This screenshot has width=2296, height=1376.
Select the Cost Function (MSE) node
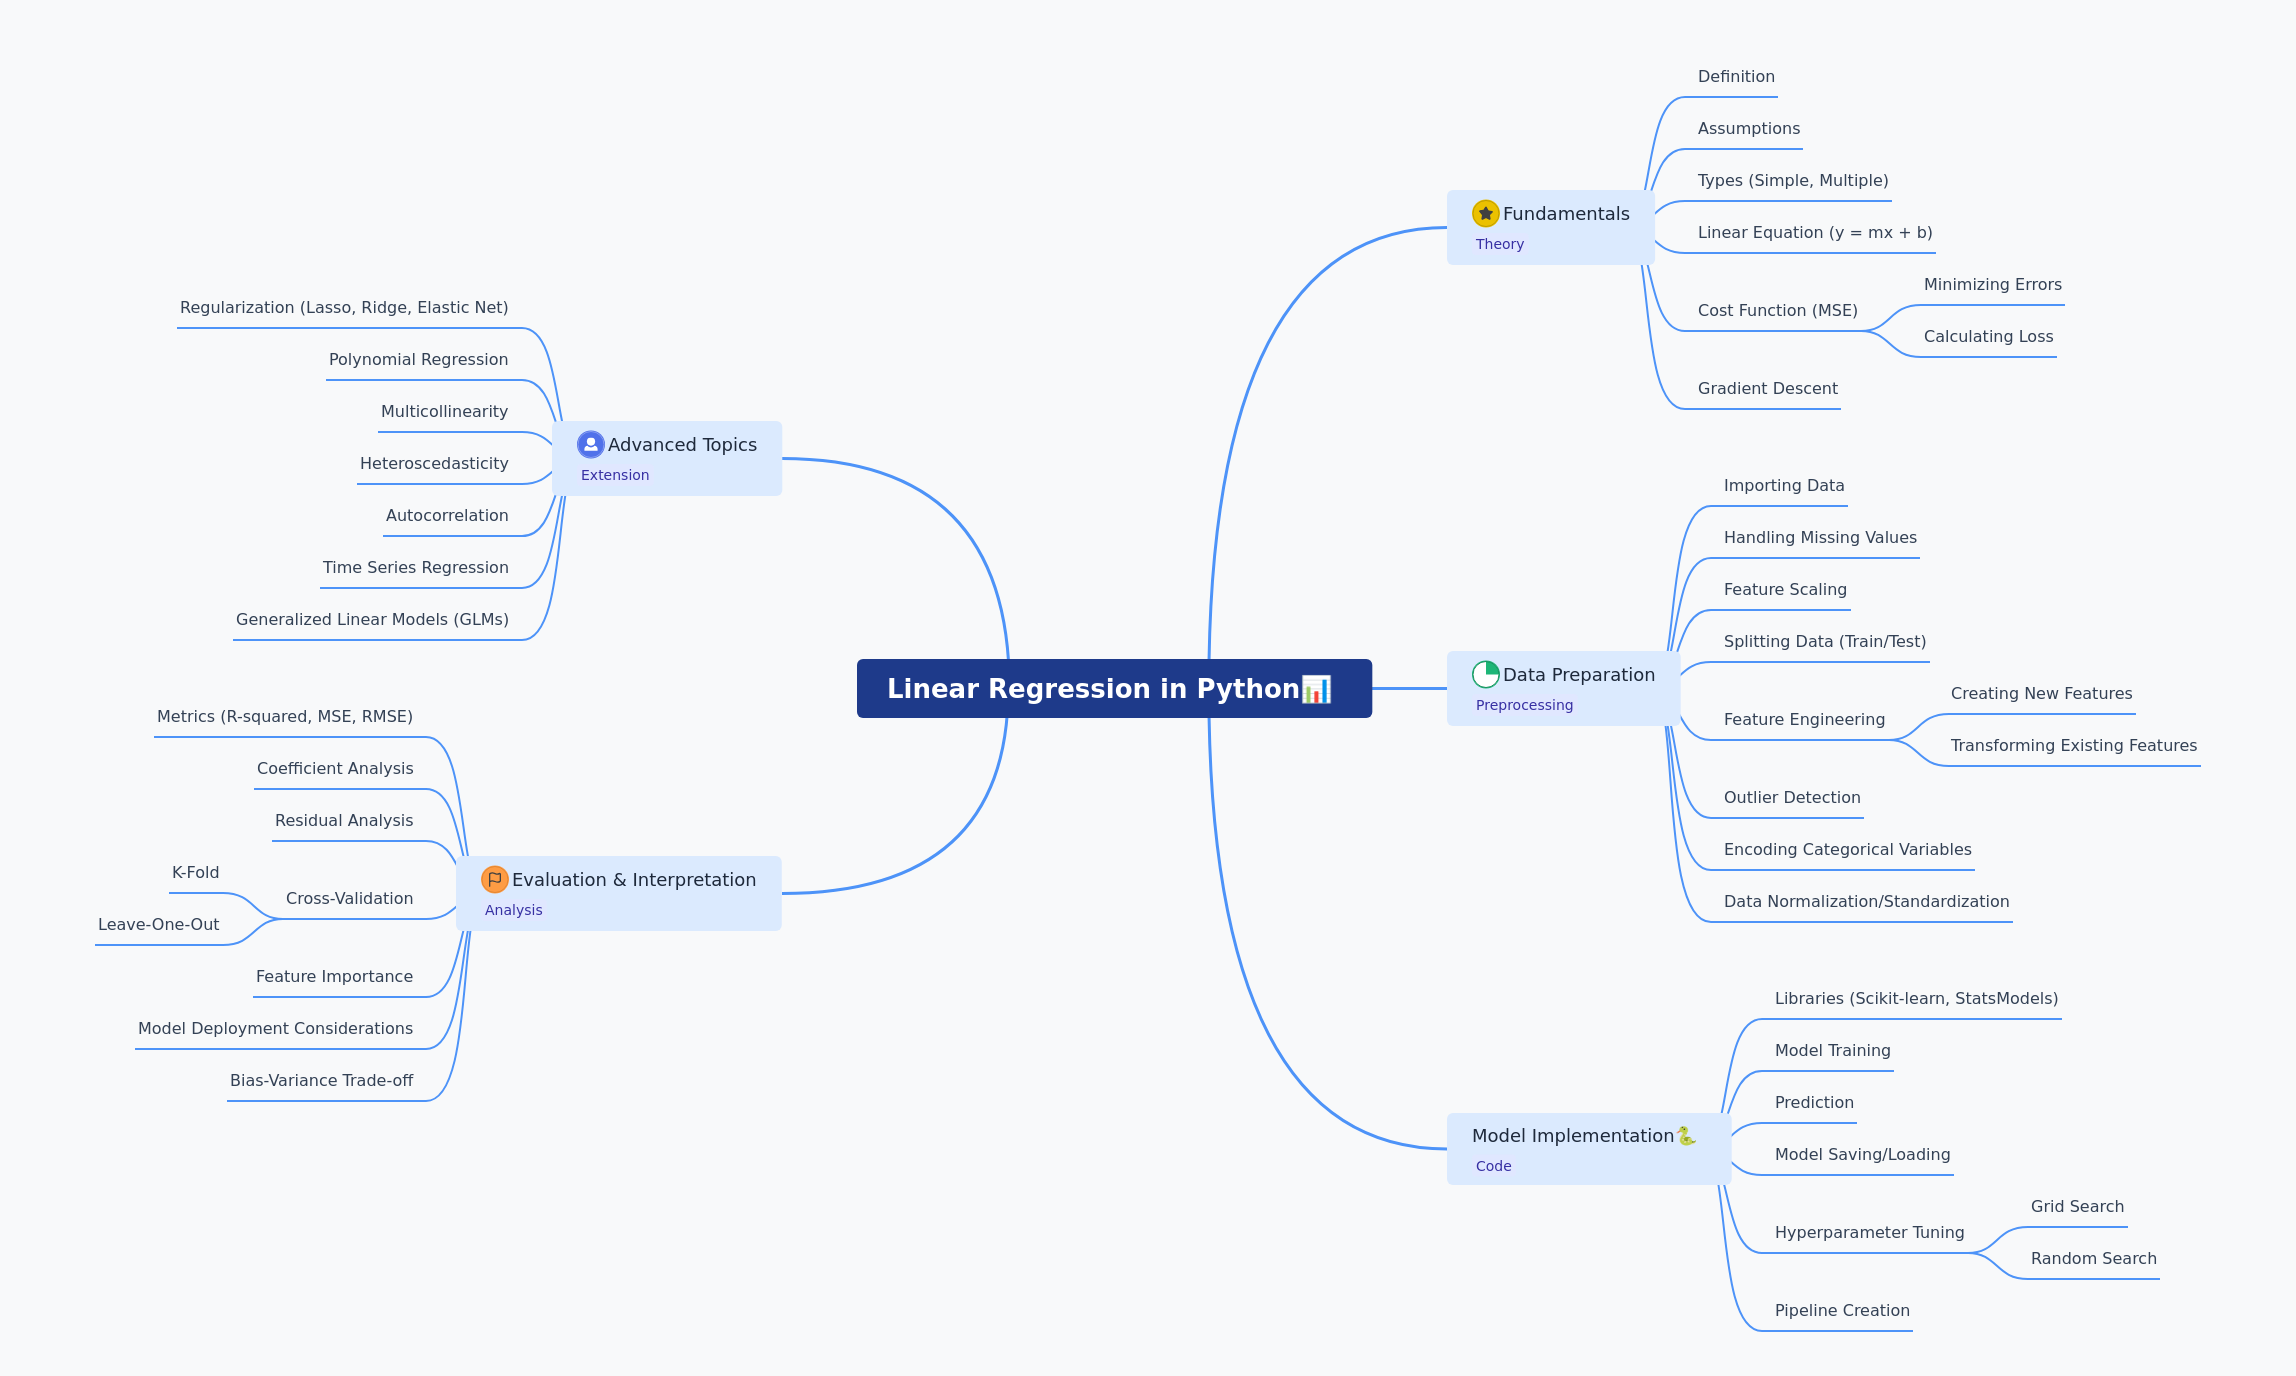(1777, 311)
